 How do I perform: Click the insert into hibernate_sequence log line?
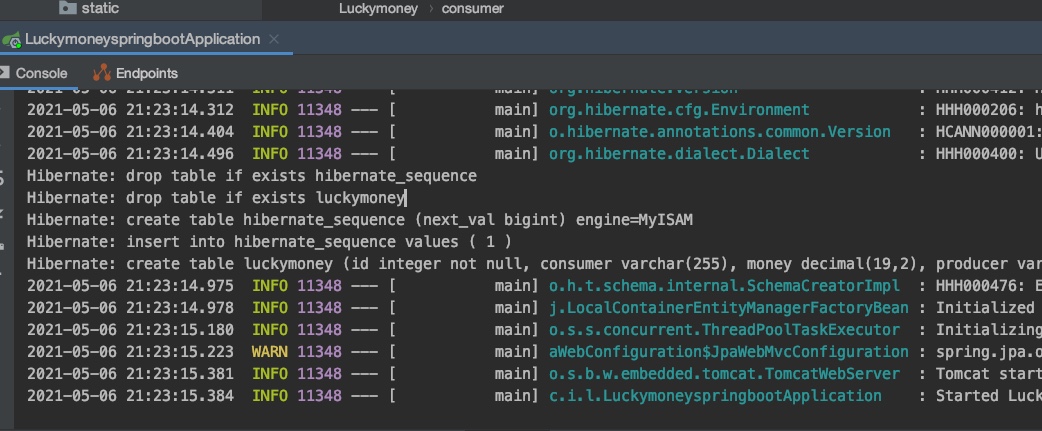pyautogui.click(x=268, y=242)
